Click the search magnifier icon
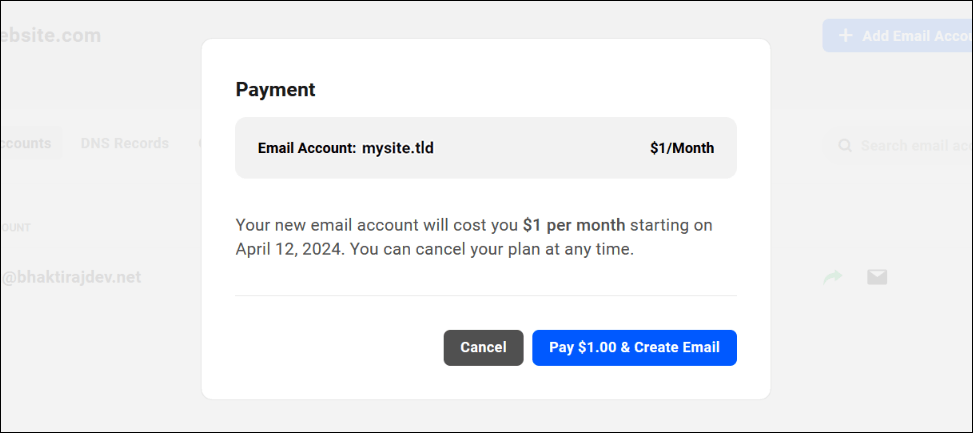The width and height of the screenshot is (973, 433). (845, 146)
